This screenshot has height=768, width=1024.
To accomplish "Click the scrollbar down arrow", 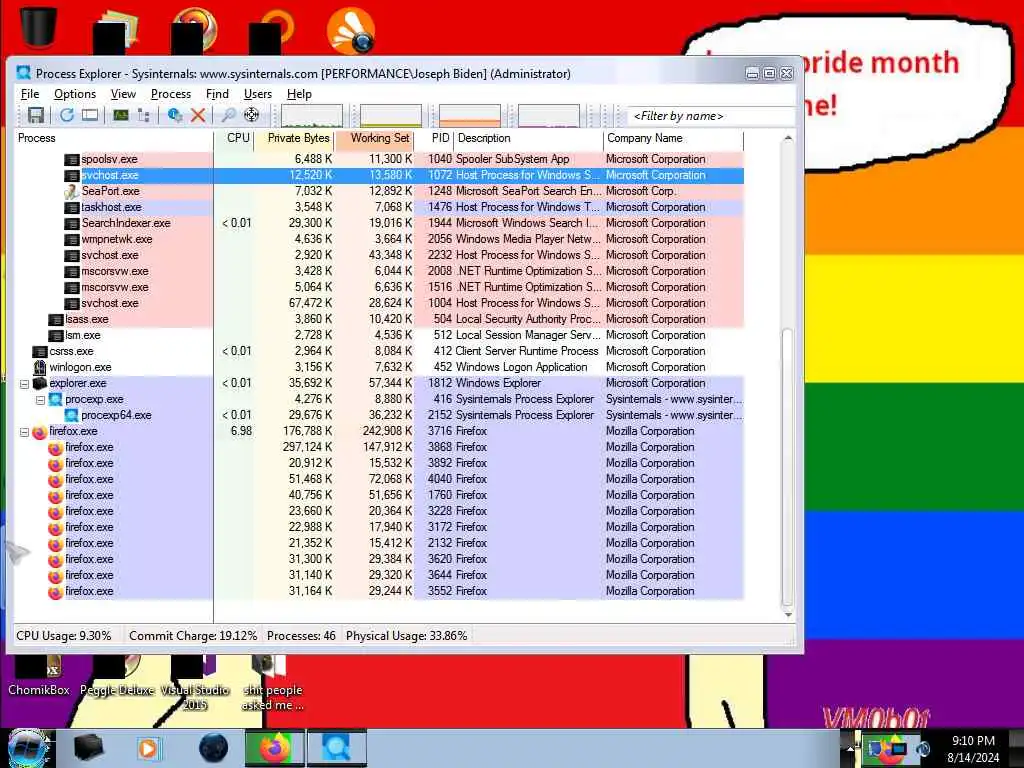I will (x=788, y=614).
